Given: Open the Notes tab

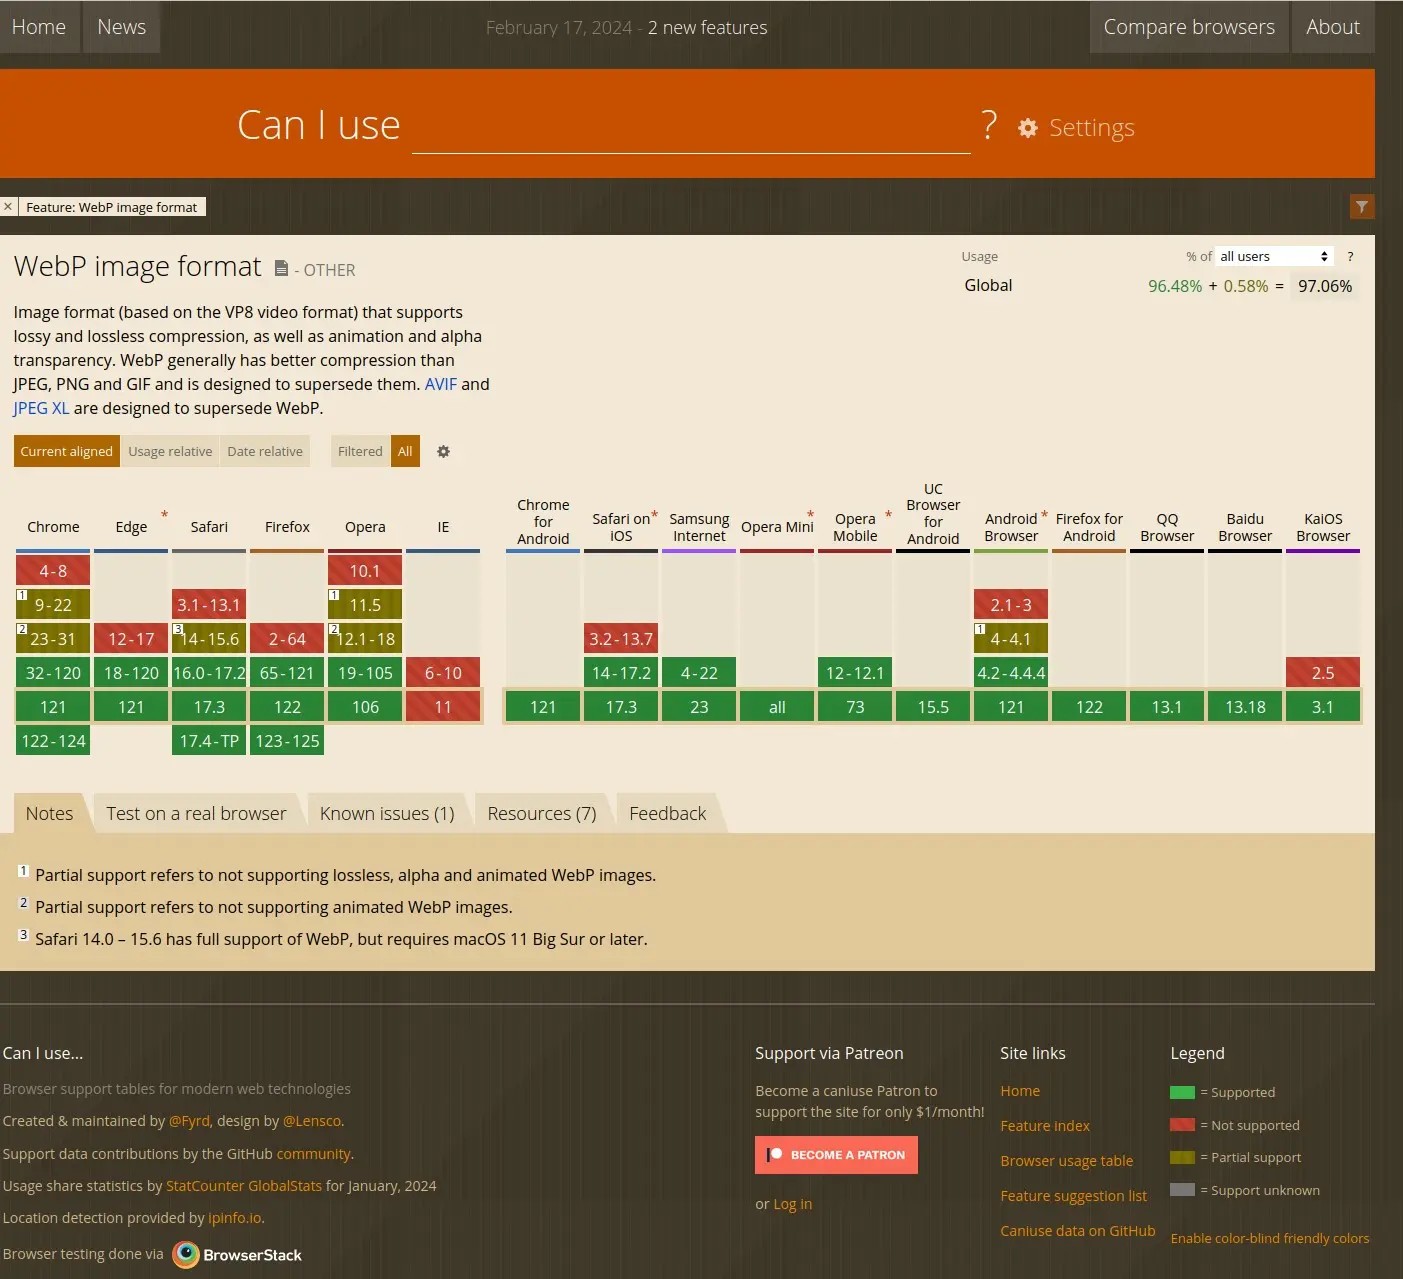Looking at the screenshot, I should pos(49,814).
